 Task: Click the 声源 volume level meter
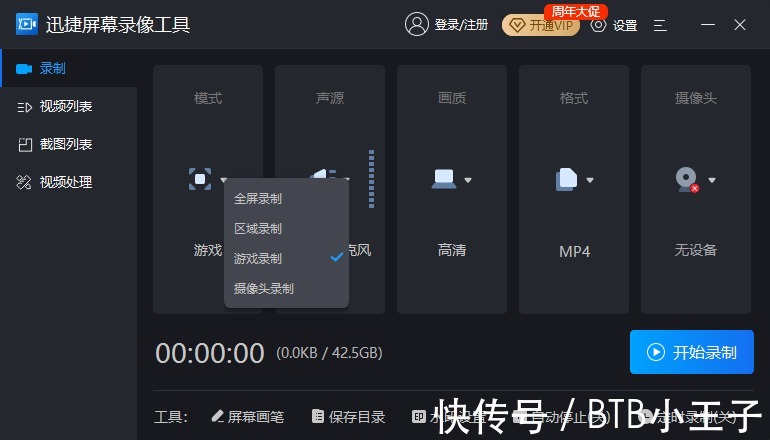click(x=371, y=179)
